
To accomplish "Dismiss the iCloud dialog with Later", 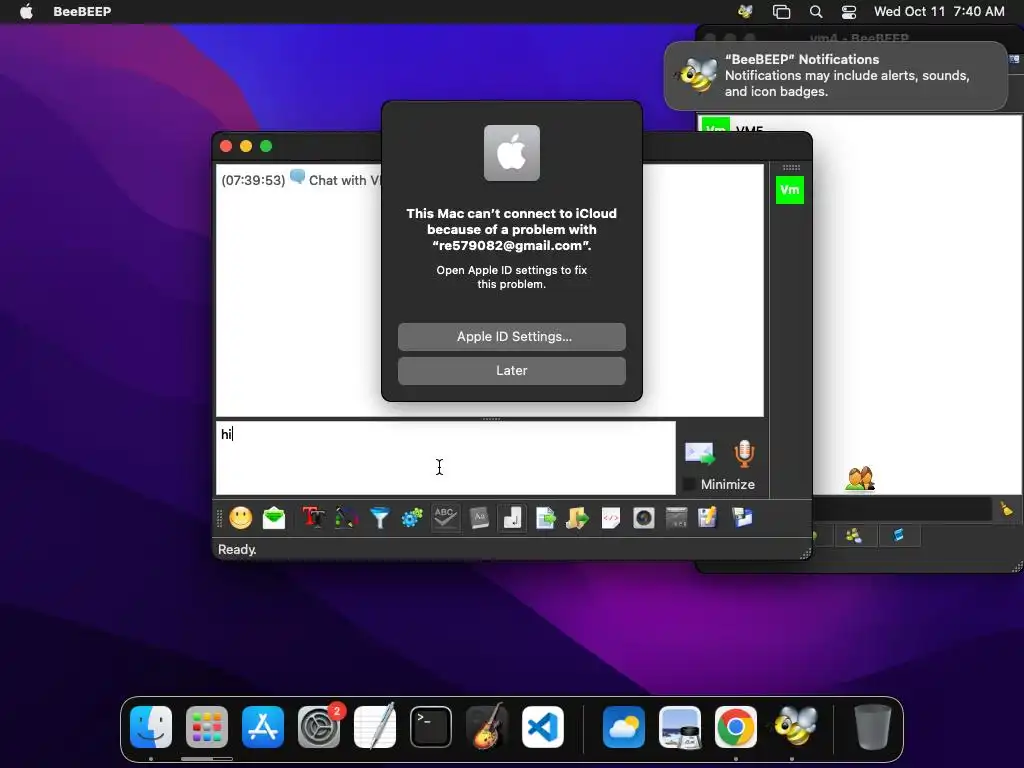I will [511, 370].
